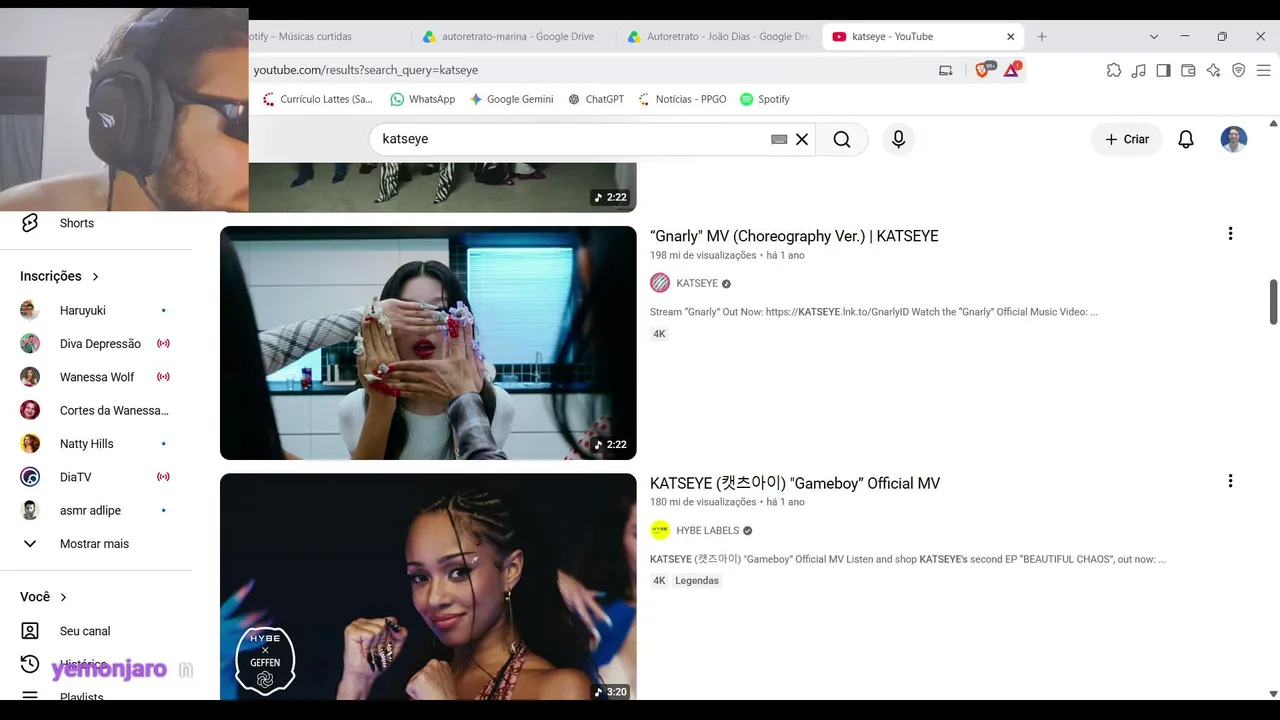This screenshot has width=1280, height=720.
Task: Open the browser hamburger main menu
Action: [x=1264, y=70]
